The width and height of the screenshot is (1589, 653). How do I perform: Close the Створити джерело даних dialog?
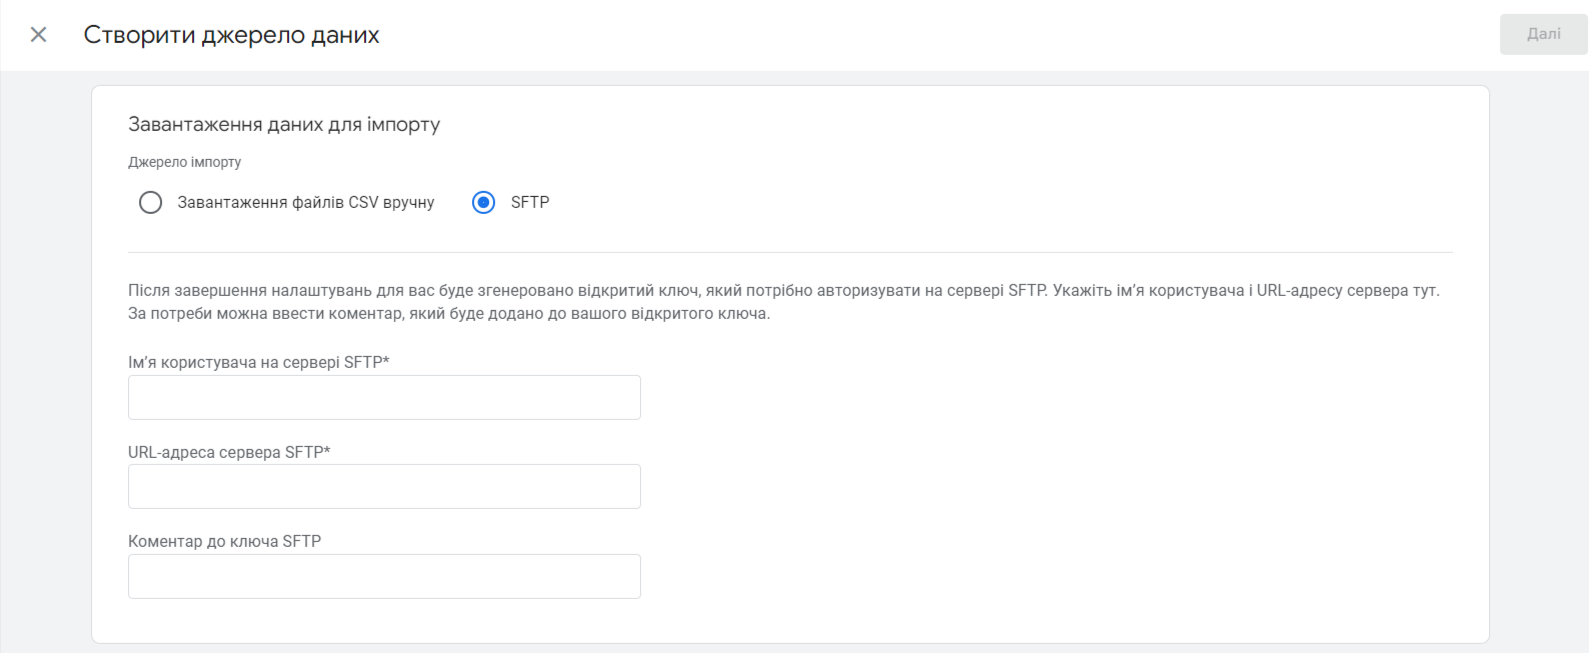coord(38,35)
